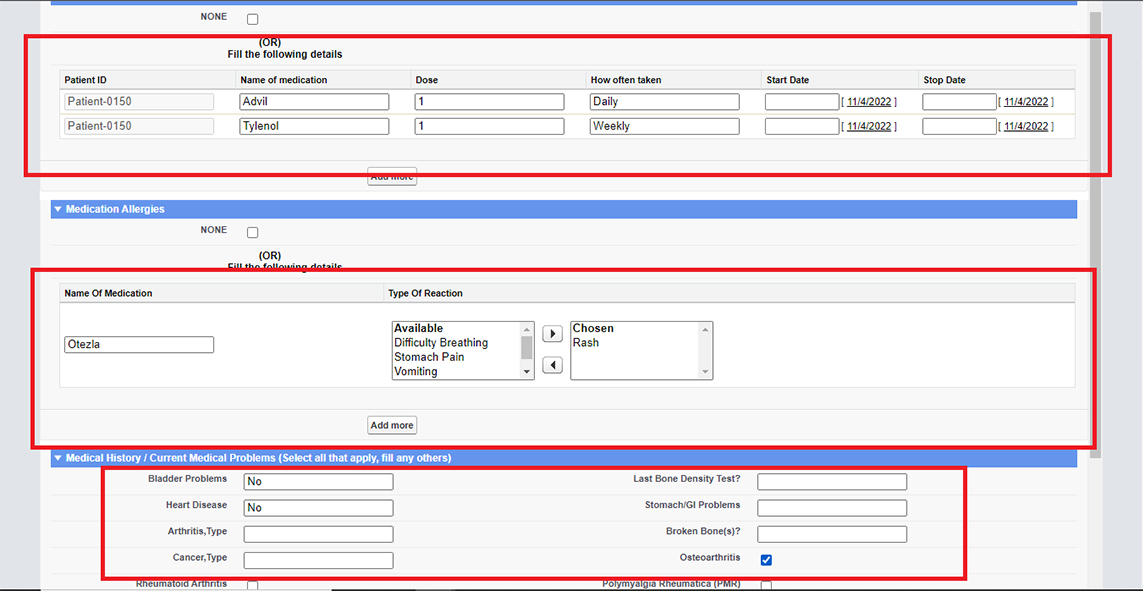Select Vomiting in the Available reactions list

tap(416, 372)
